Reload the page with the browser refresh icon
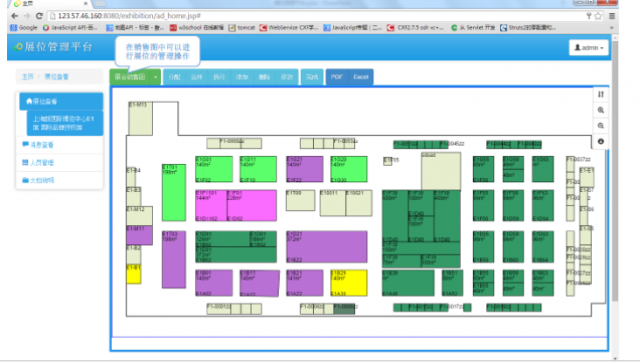Image resolution: width=640 pixels, height=362 pixels. [x=39, y=16]
